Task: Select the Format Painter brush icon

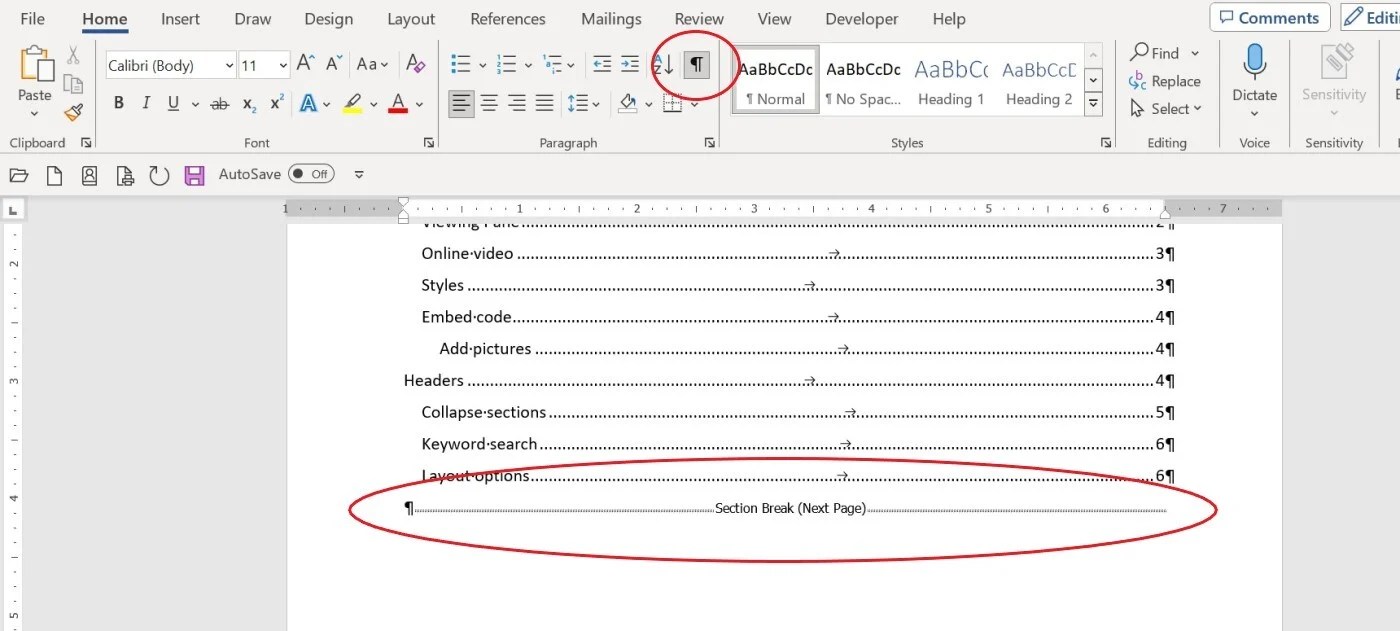Action: coord(73,113)
